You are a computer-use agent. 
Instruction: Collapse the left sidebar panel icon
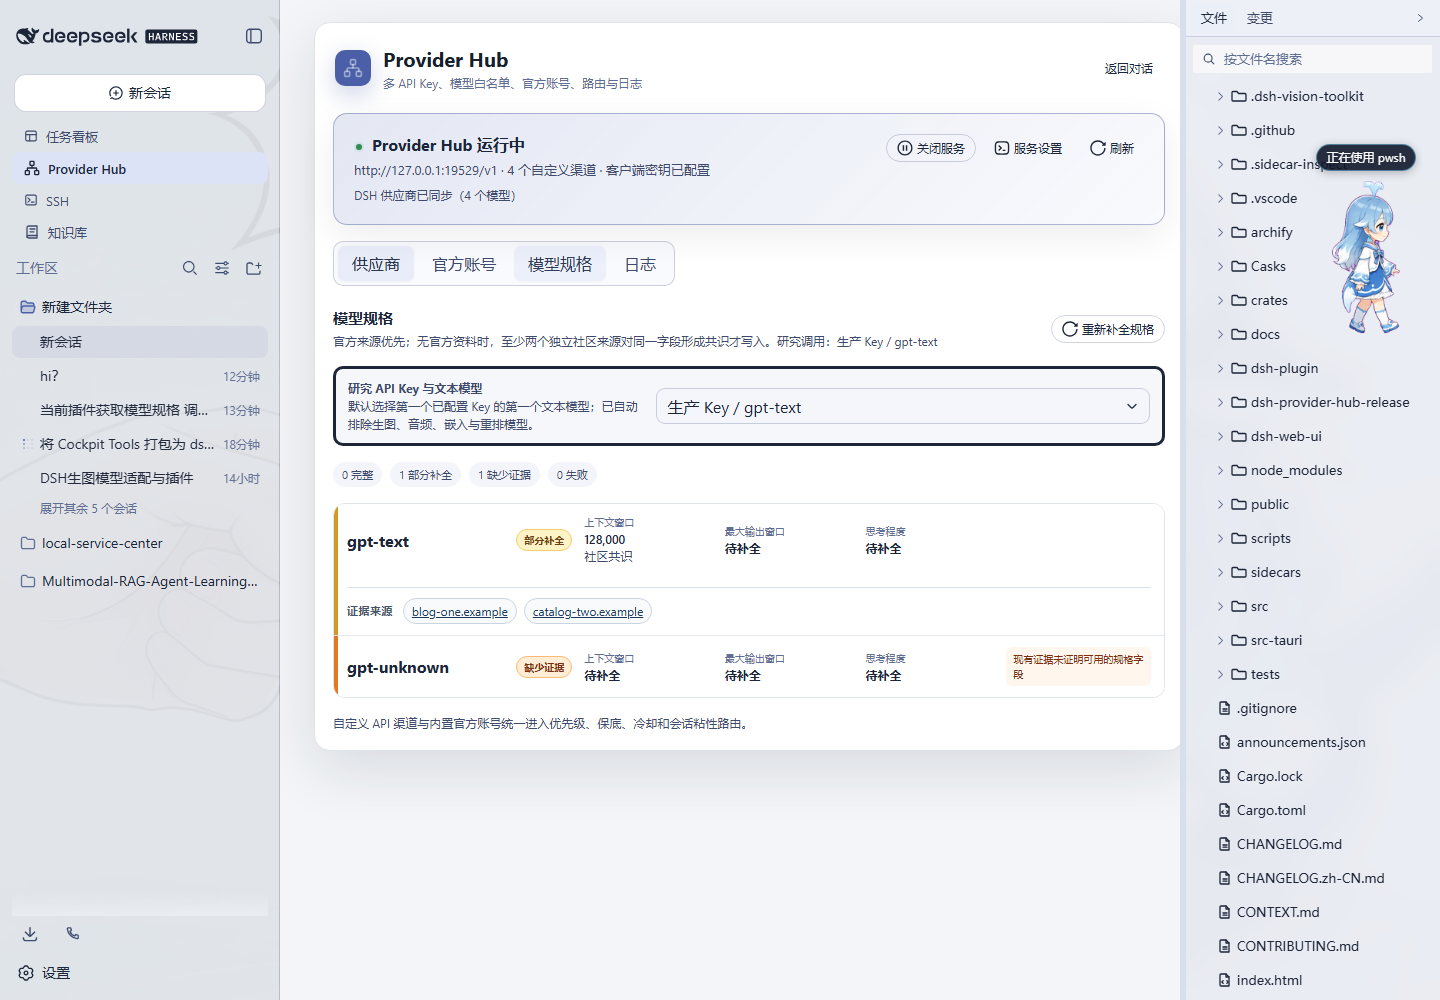[x=254, y=36]
